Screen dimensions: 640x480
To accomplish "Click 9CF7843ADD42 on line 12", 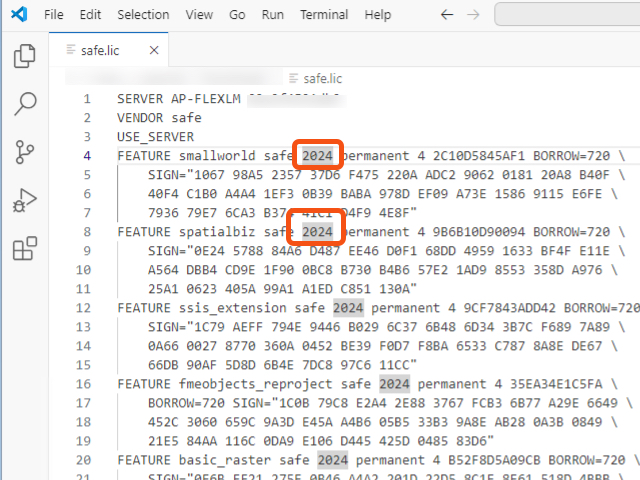I will coord(510,308).
